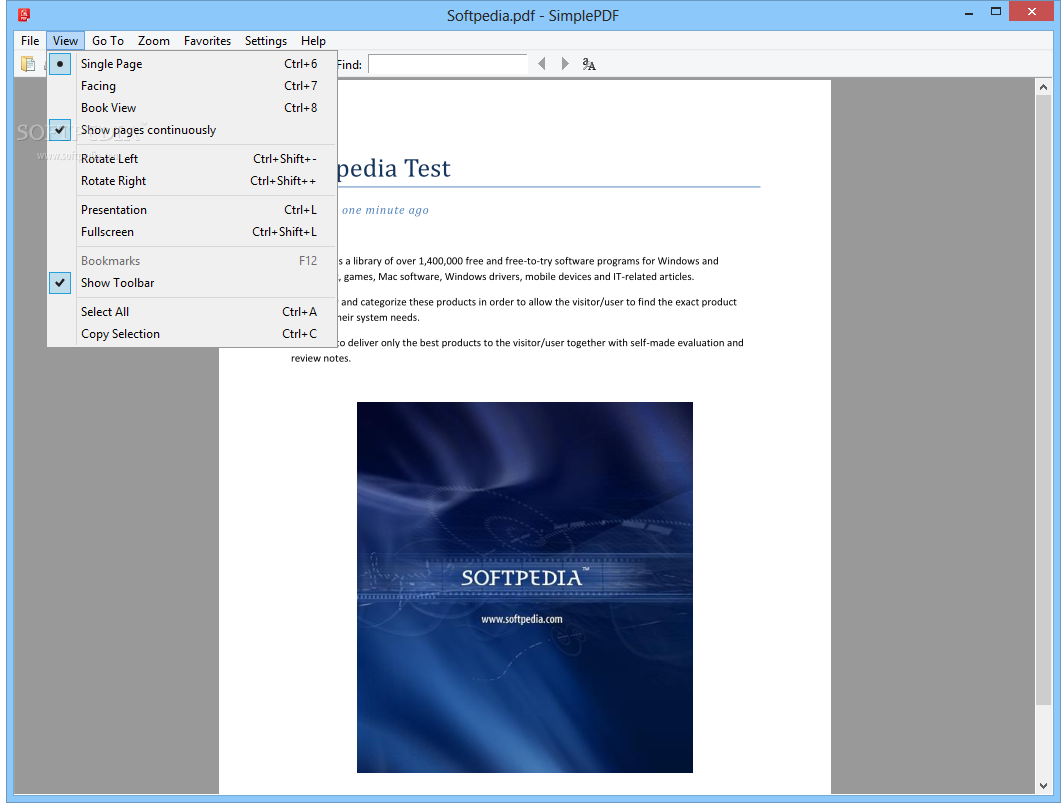Click the vertical scrollbar thumb
1061x803 pixels.
pyautogui.click(x=1043, y=399)
